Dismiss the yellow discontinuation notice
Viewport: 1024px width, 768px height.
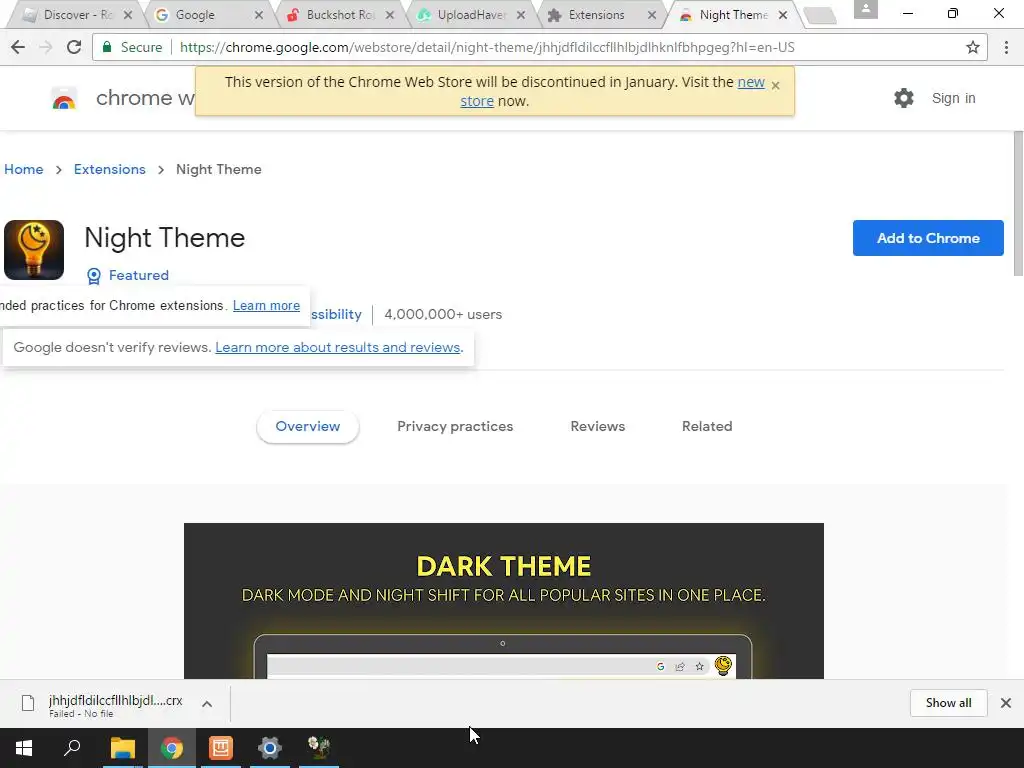coord(775,85)
